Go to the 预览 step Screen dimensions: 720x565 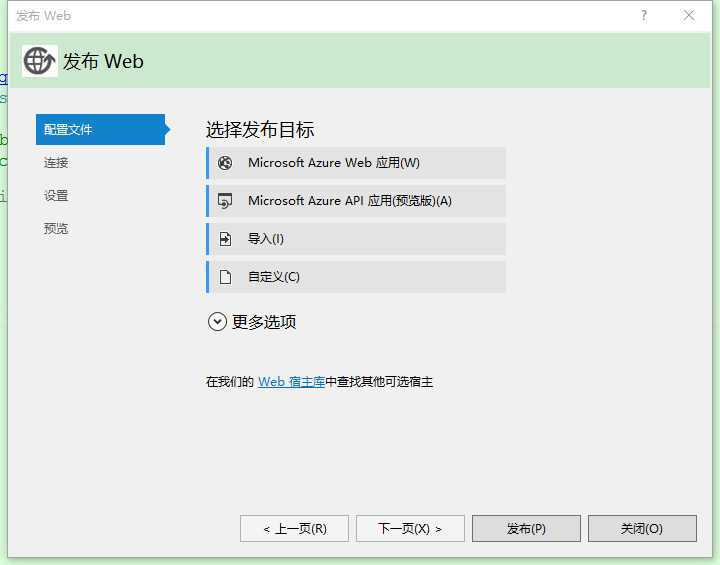56,229
